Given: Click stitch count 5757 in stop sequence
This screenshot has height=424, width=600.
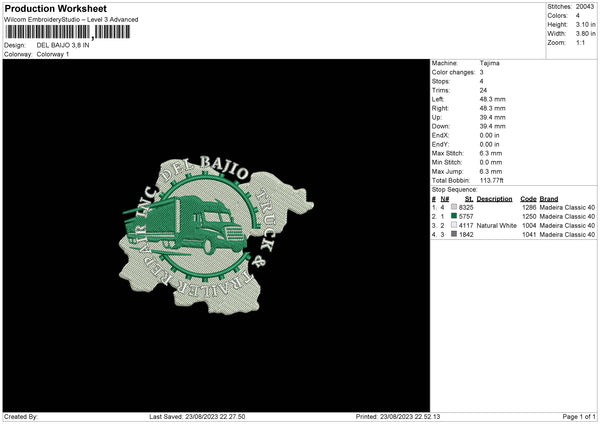Looking at the screenshot, I should 466,217.
